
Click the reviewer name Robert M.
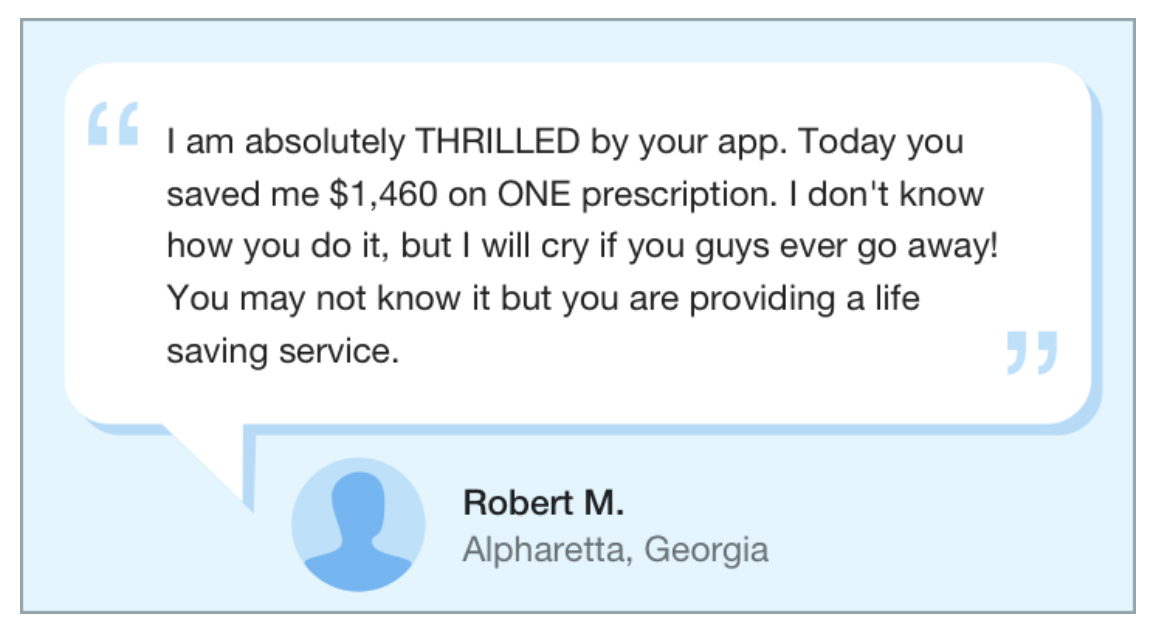coord(543,503)
